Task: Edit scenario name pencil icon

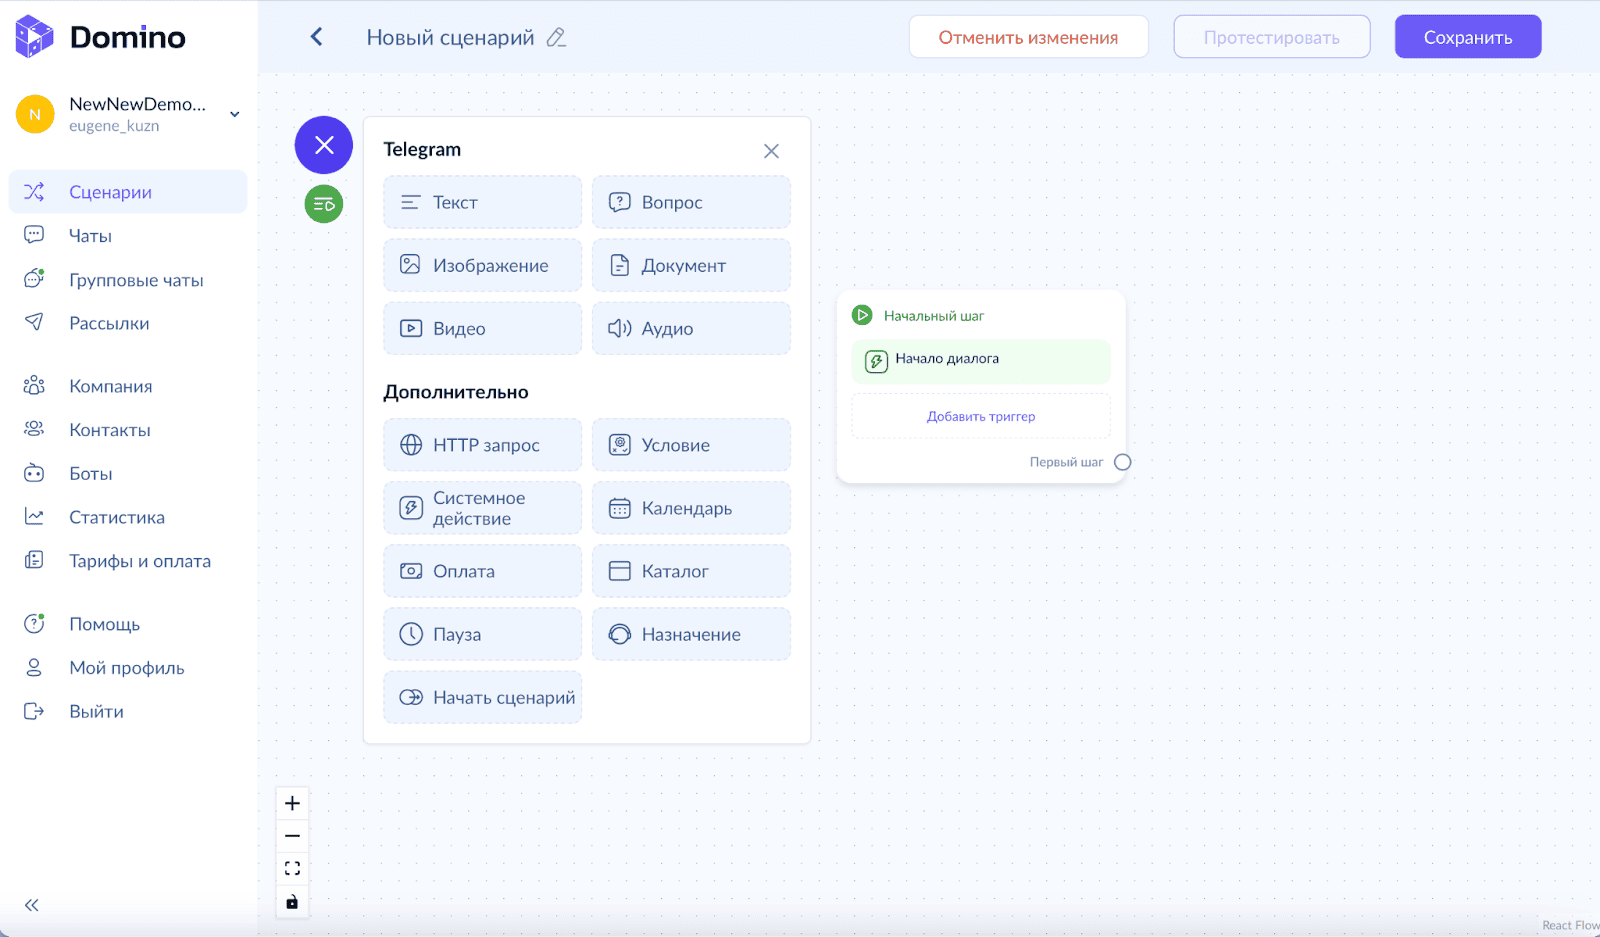Action: [556, 38]
